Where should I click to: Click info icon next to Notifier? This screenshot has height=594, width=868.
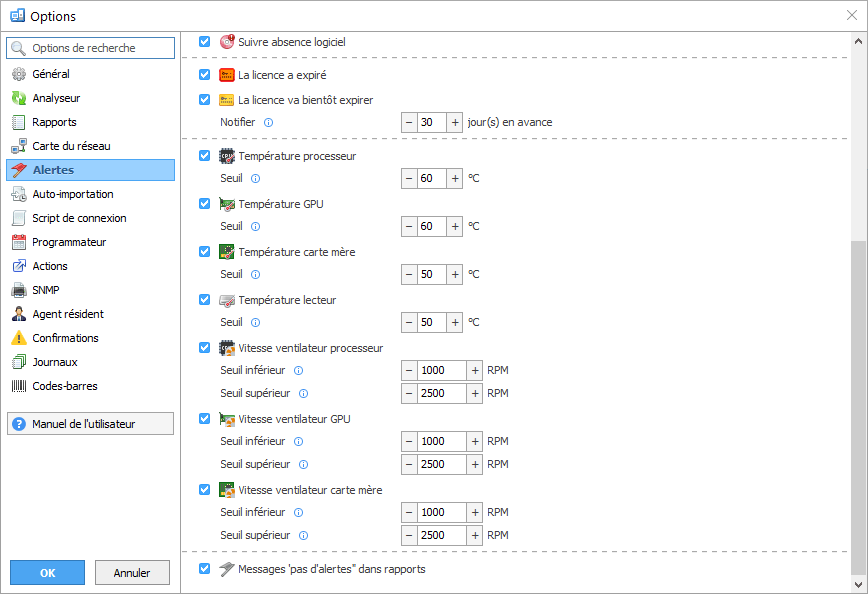[268, 122]
